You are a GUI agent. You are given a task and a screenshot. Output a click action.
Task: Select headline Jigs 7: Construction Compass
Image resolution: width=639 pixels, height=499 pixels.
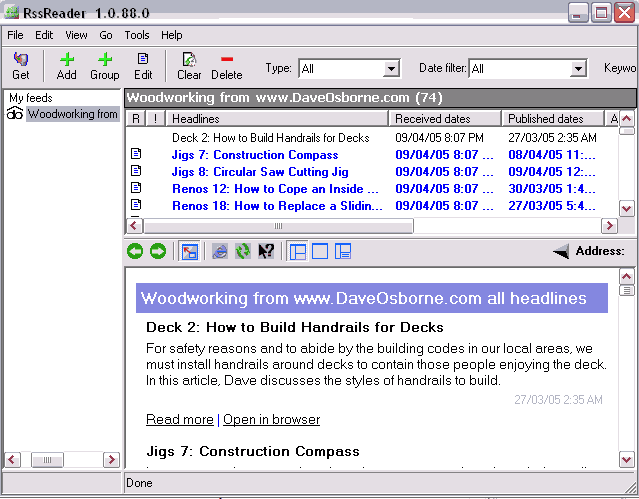tap(255, 155)
